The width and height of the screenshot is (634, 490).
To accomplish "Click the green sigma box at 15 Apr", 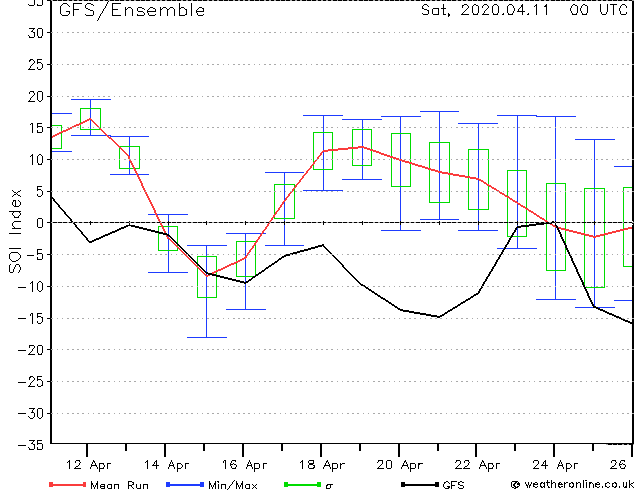I will click(207, 277).
